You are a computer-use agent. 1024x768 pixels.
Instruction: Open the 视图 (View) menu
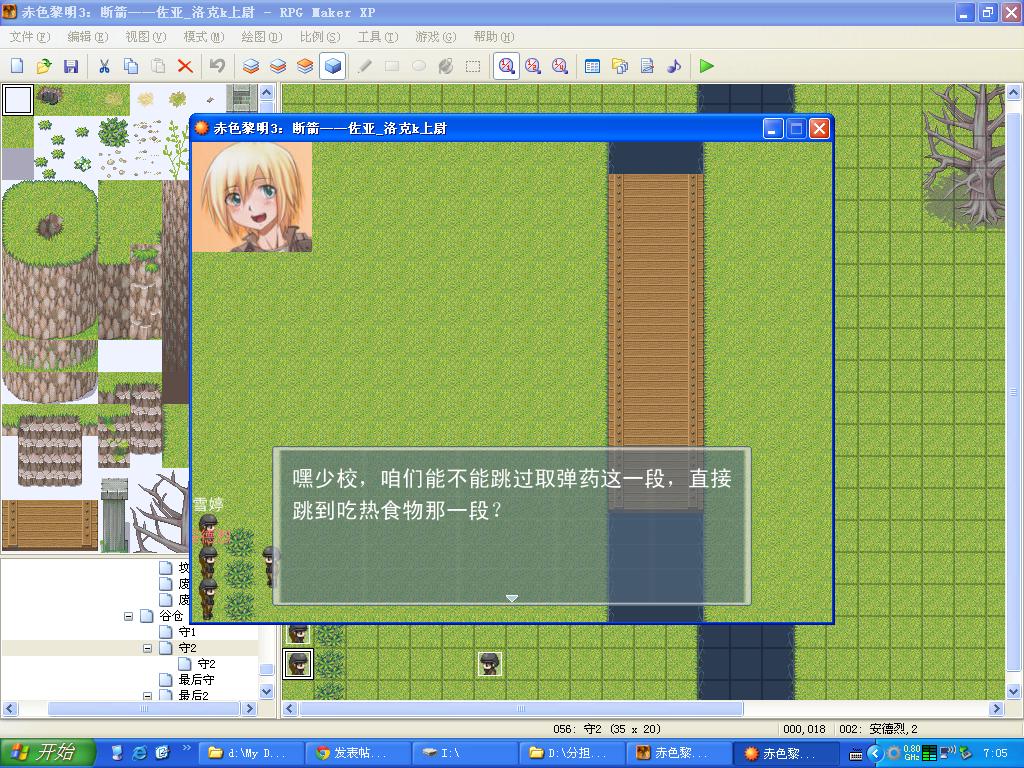click(x=146, y=37)
